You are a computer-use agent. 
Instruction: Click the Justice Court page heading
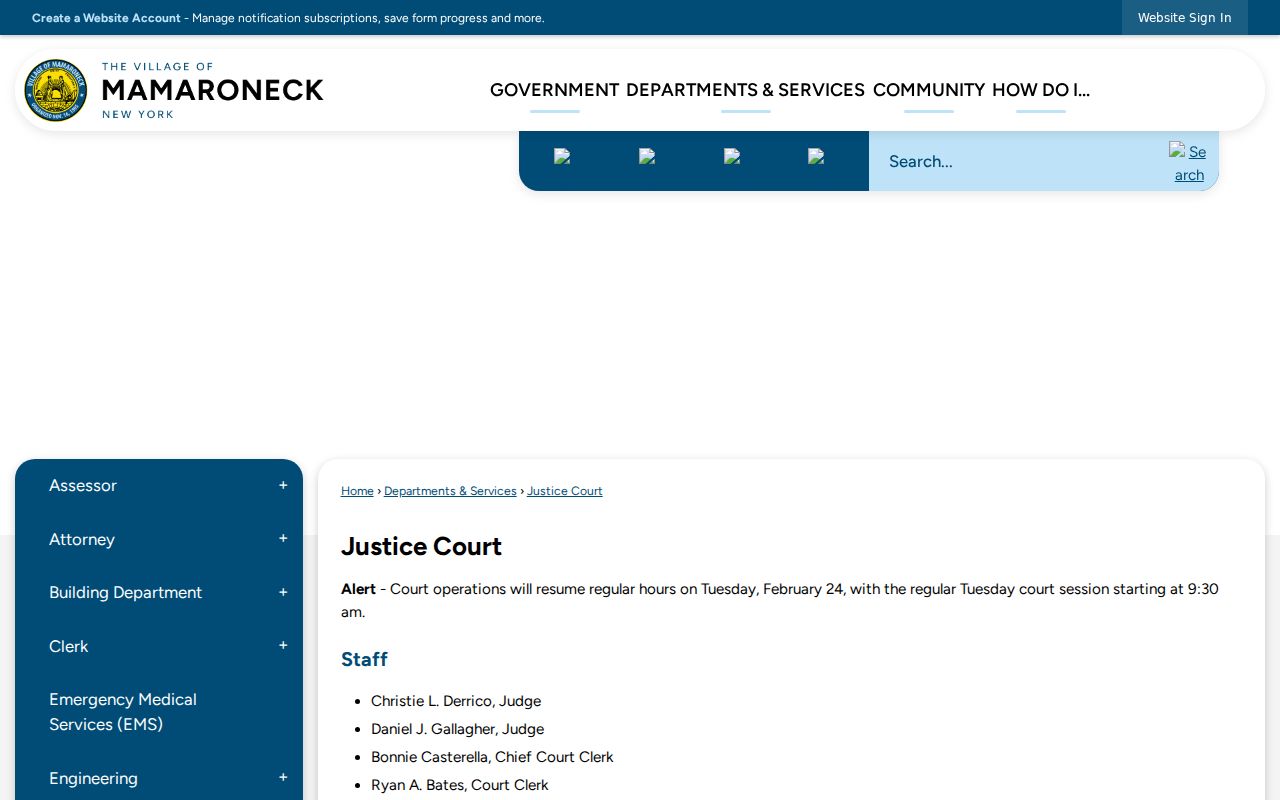(x=421, y=546)
